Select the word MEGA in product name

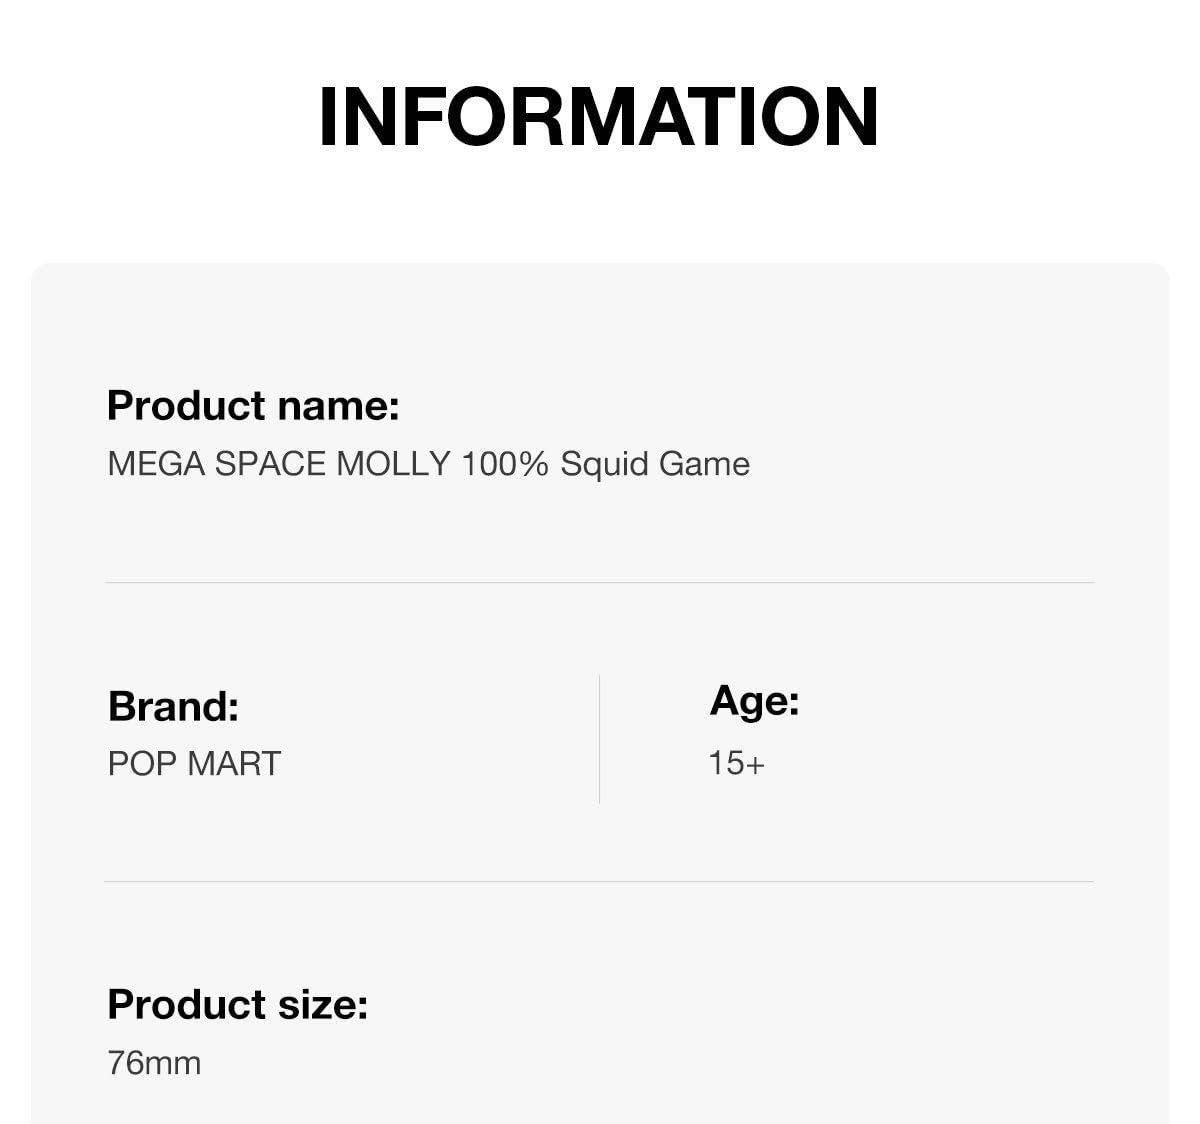(x=156, y=464)
